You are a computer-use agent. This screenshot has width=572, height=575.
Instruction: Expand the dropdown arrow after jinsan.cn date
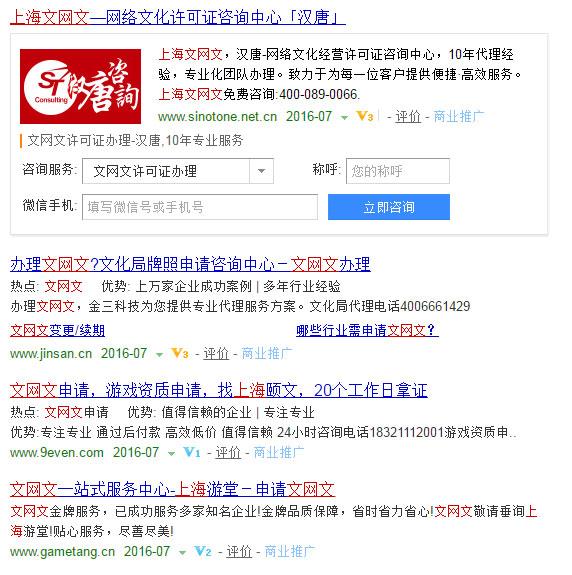point(159,355)
